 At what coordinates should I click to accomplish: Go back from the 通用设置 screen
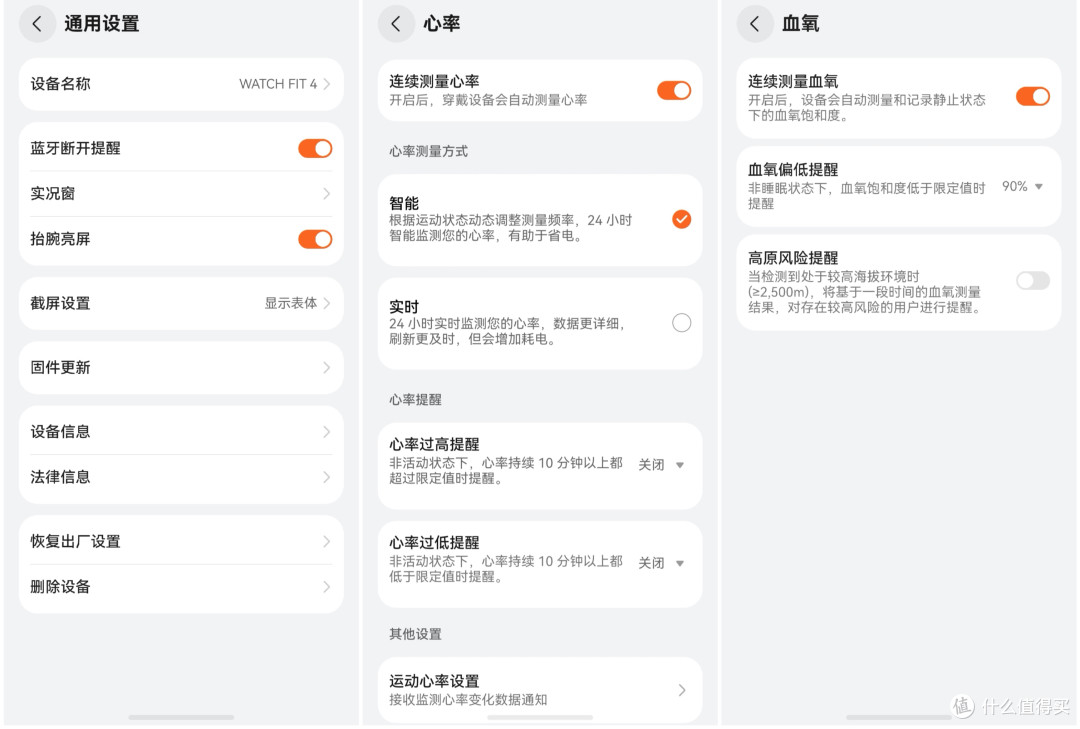pos(37,24)
